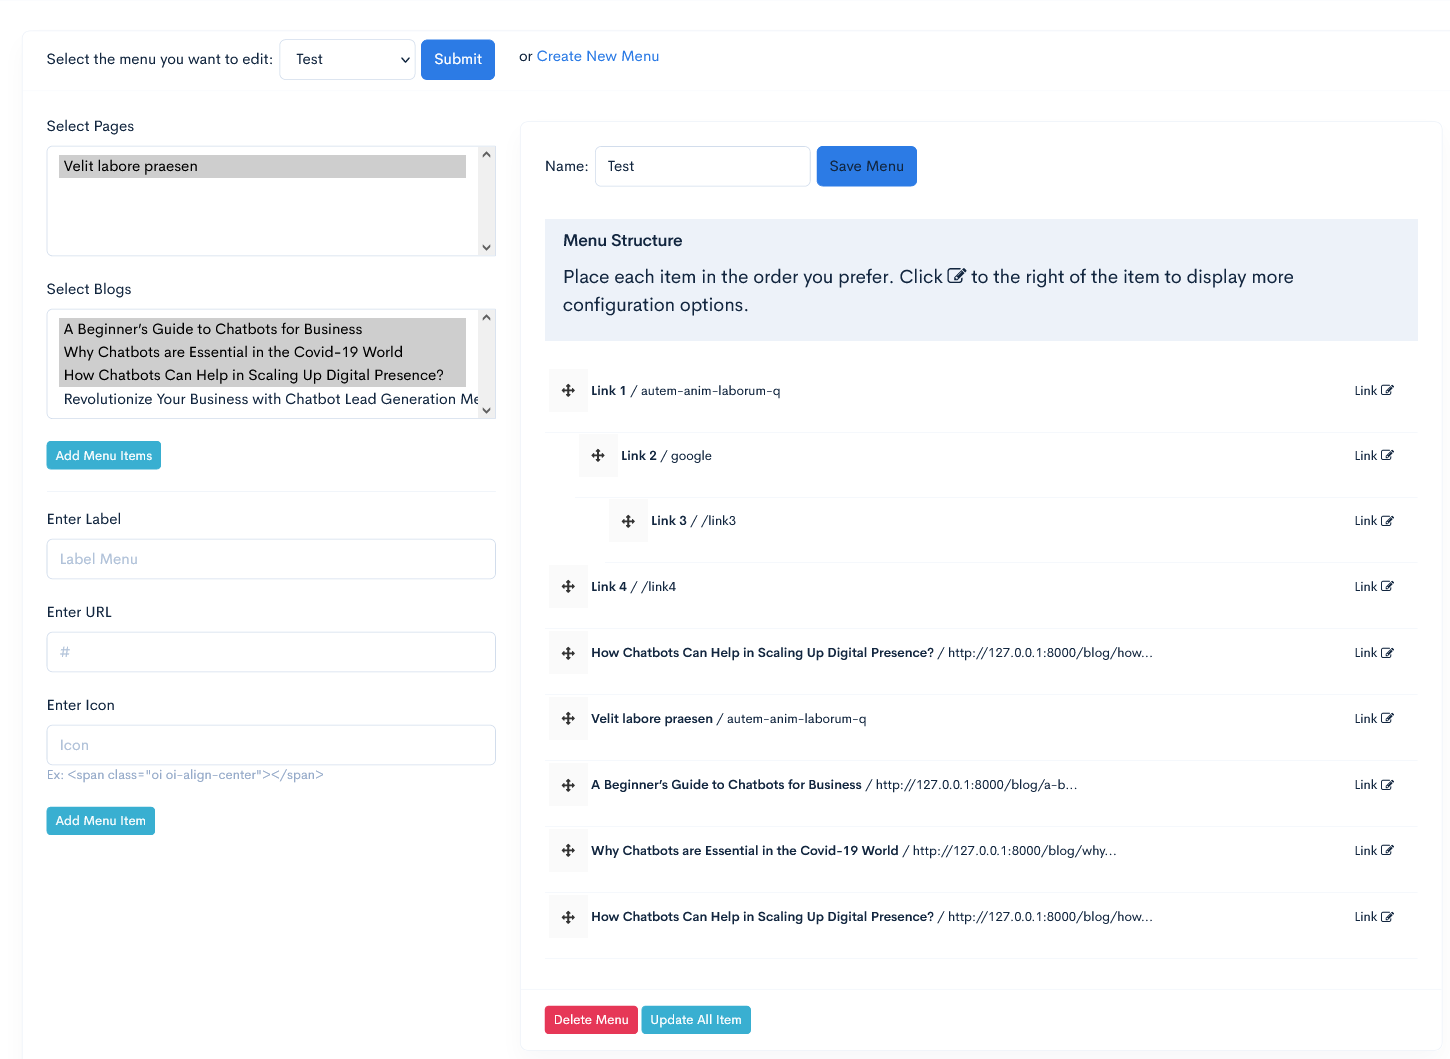The width and height of the screenshot is (1450, 1059).
Task: Select How Chatbots Can Help blog option
Action: pos(262,375)
